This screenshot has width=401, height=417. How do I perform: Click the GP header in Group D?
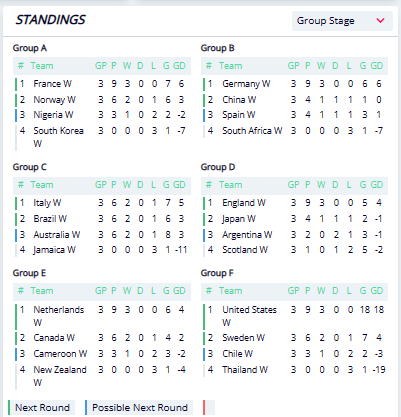click(x=293, y=185)
